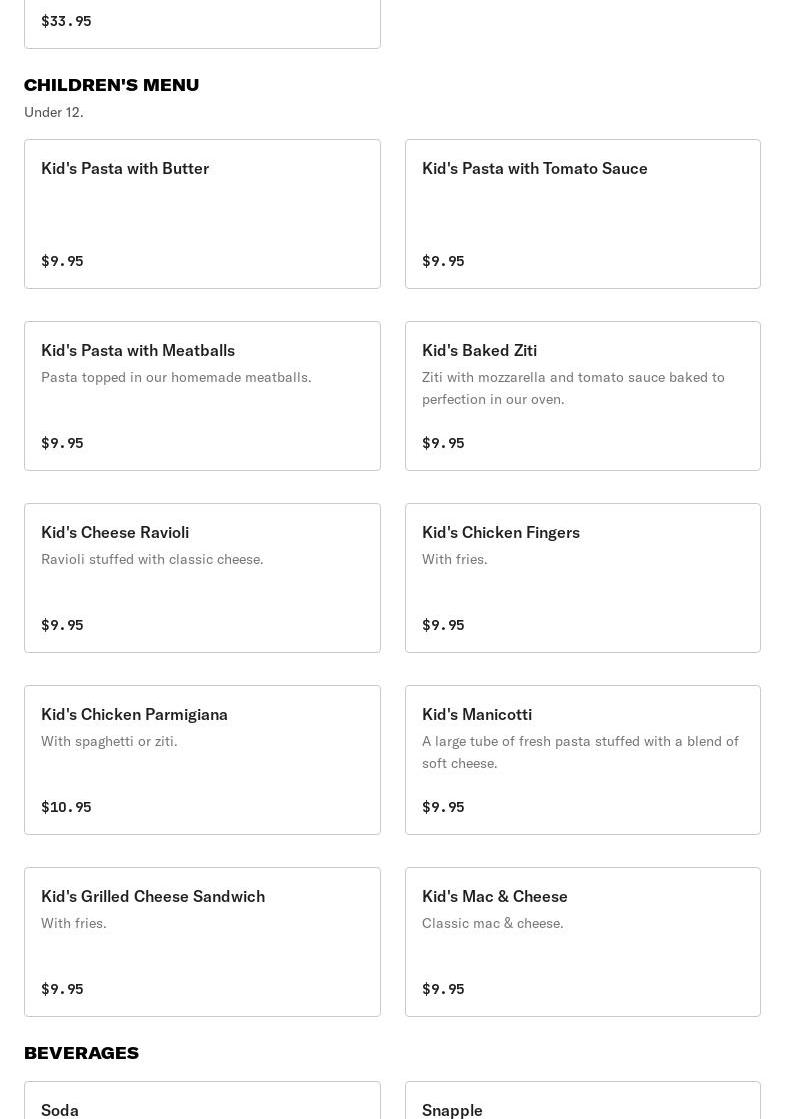Image resolution: width=785 pixels, height=1119 pixels.
Task: Open Kid's Chicken Parmigiana menu item
Action: [x=202, y=760]
